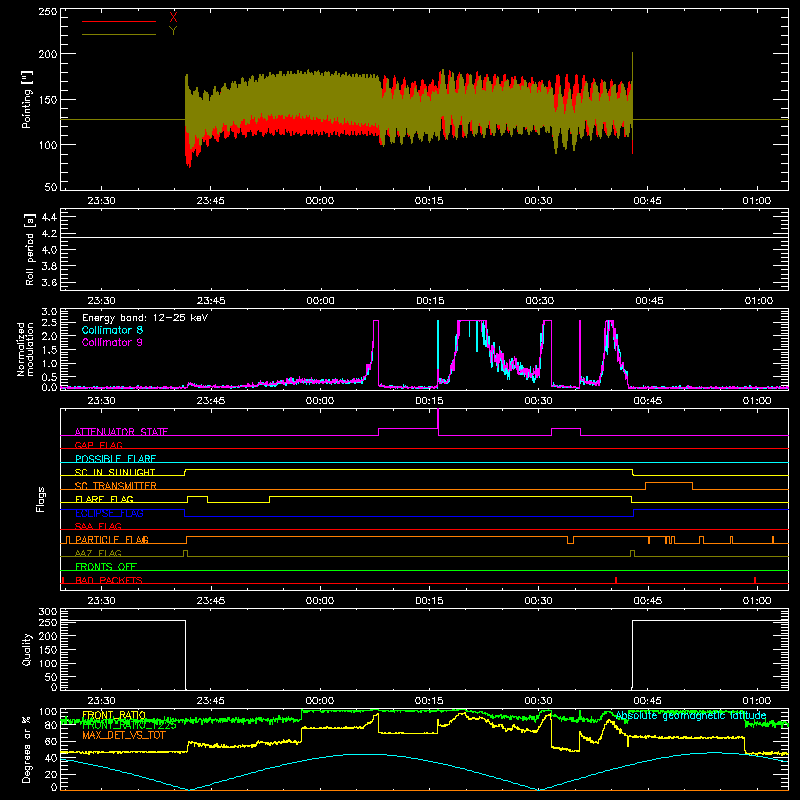Click the "Pointing ["]" axis title

click(27, 99)
